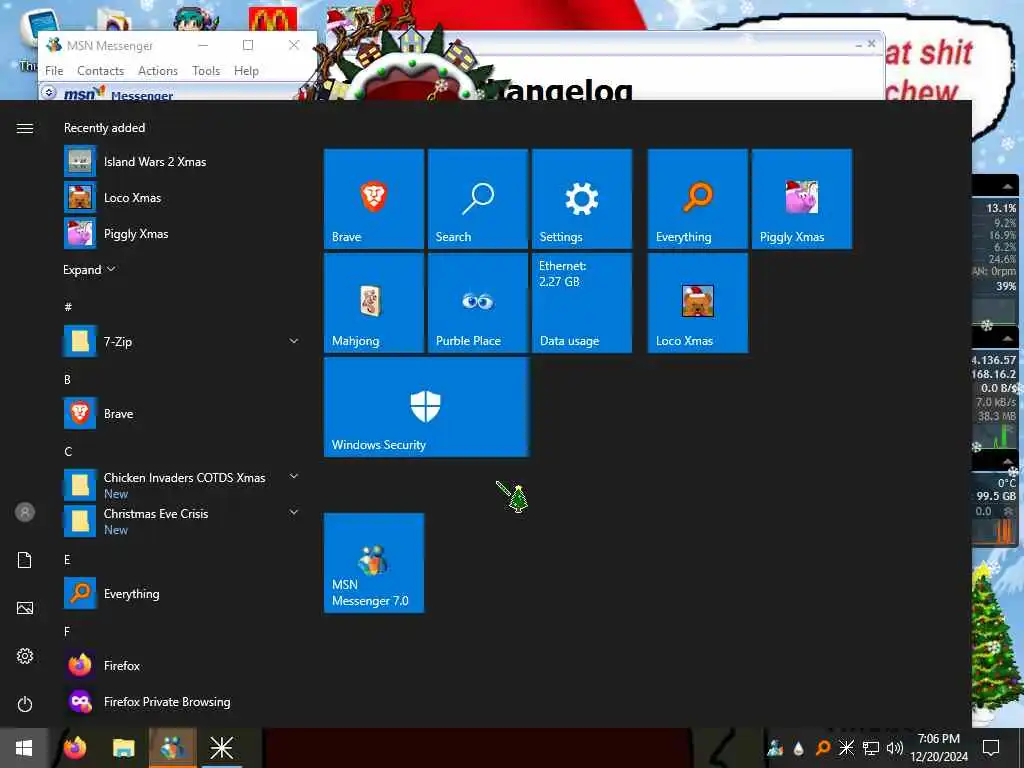Launch Brave from the app list

coord(182,413)
